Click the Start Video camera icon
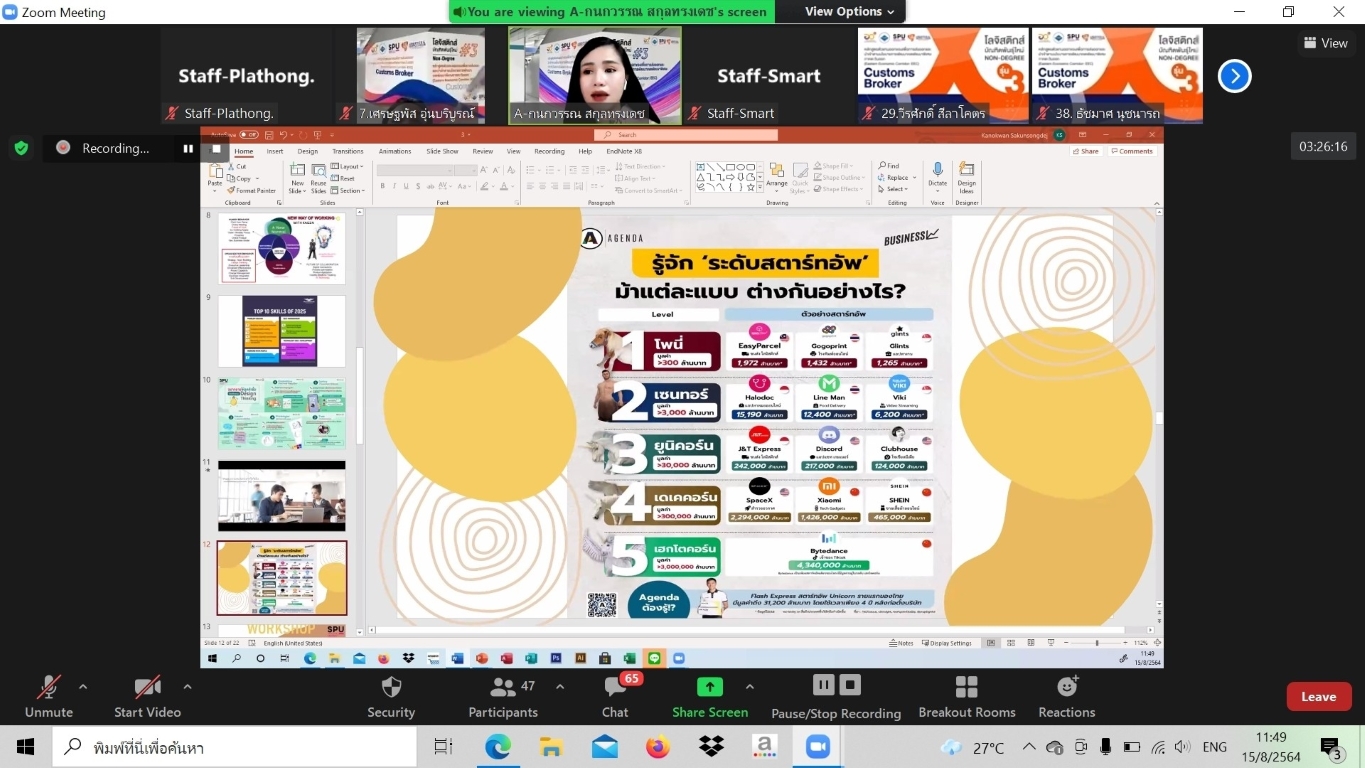This screenshot has height=768, width=1365. tap(147, 687)
